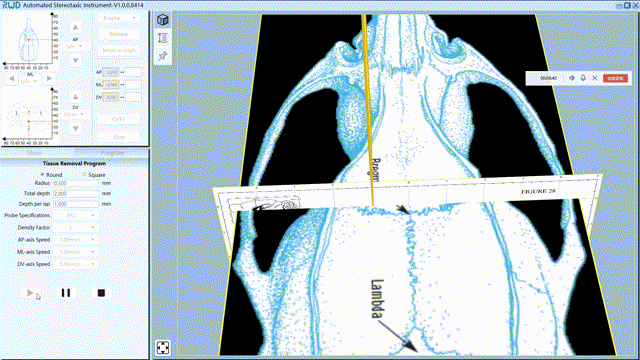Click the ML target coordinate field
The image size is (640, 360).
coord(133,84)
